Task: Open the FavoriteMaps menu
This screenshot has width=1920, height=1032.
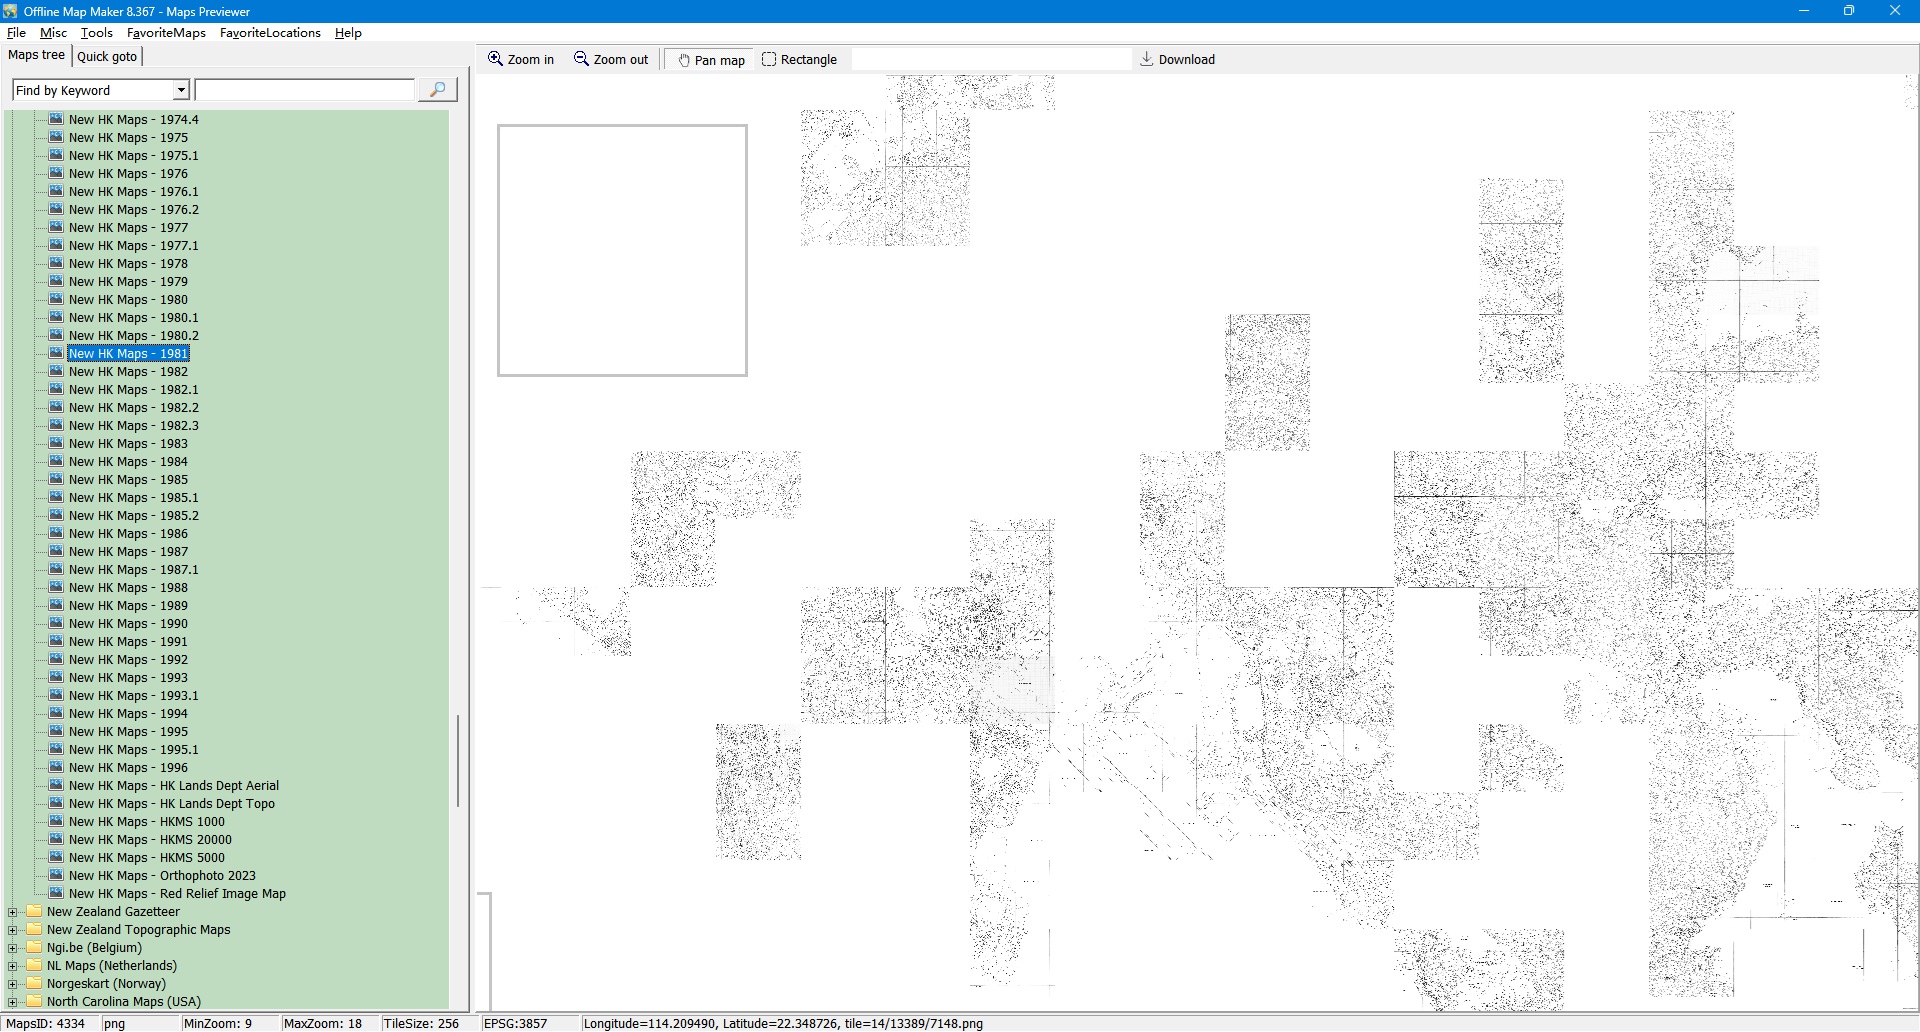Action: (166, 33)
